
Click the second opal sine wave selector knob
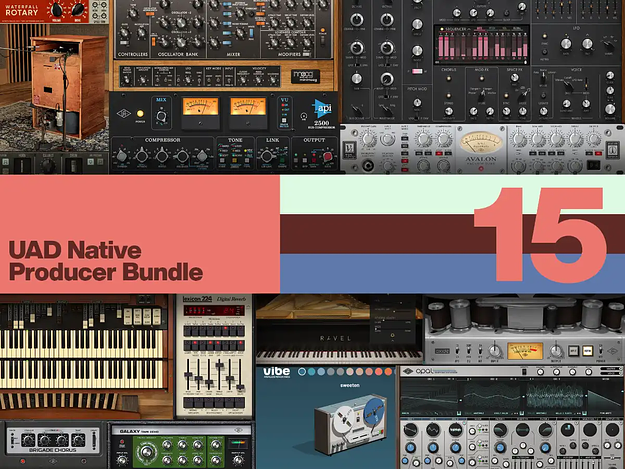click(432, 430)
